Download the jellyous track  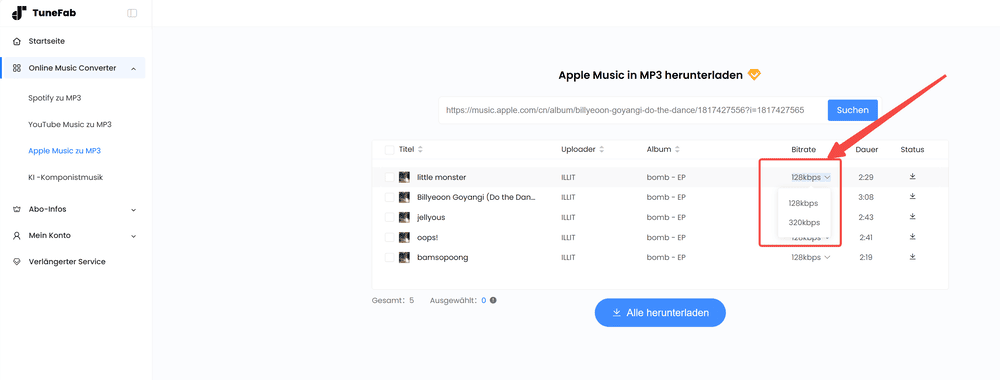[x=912, y=217]
